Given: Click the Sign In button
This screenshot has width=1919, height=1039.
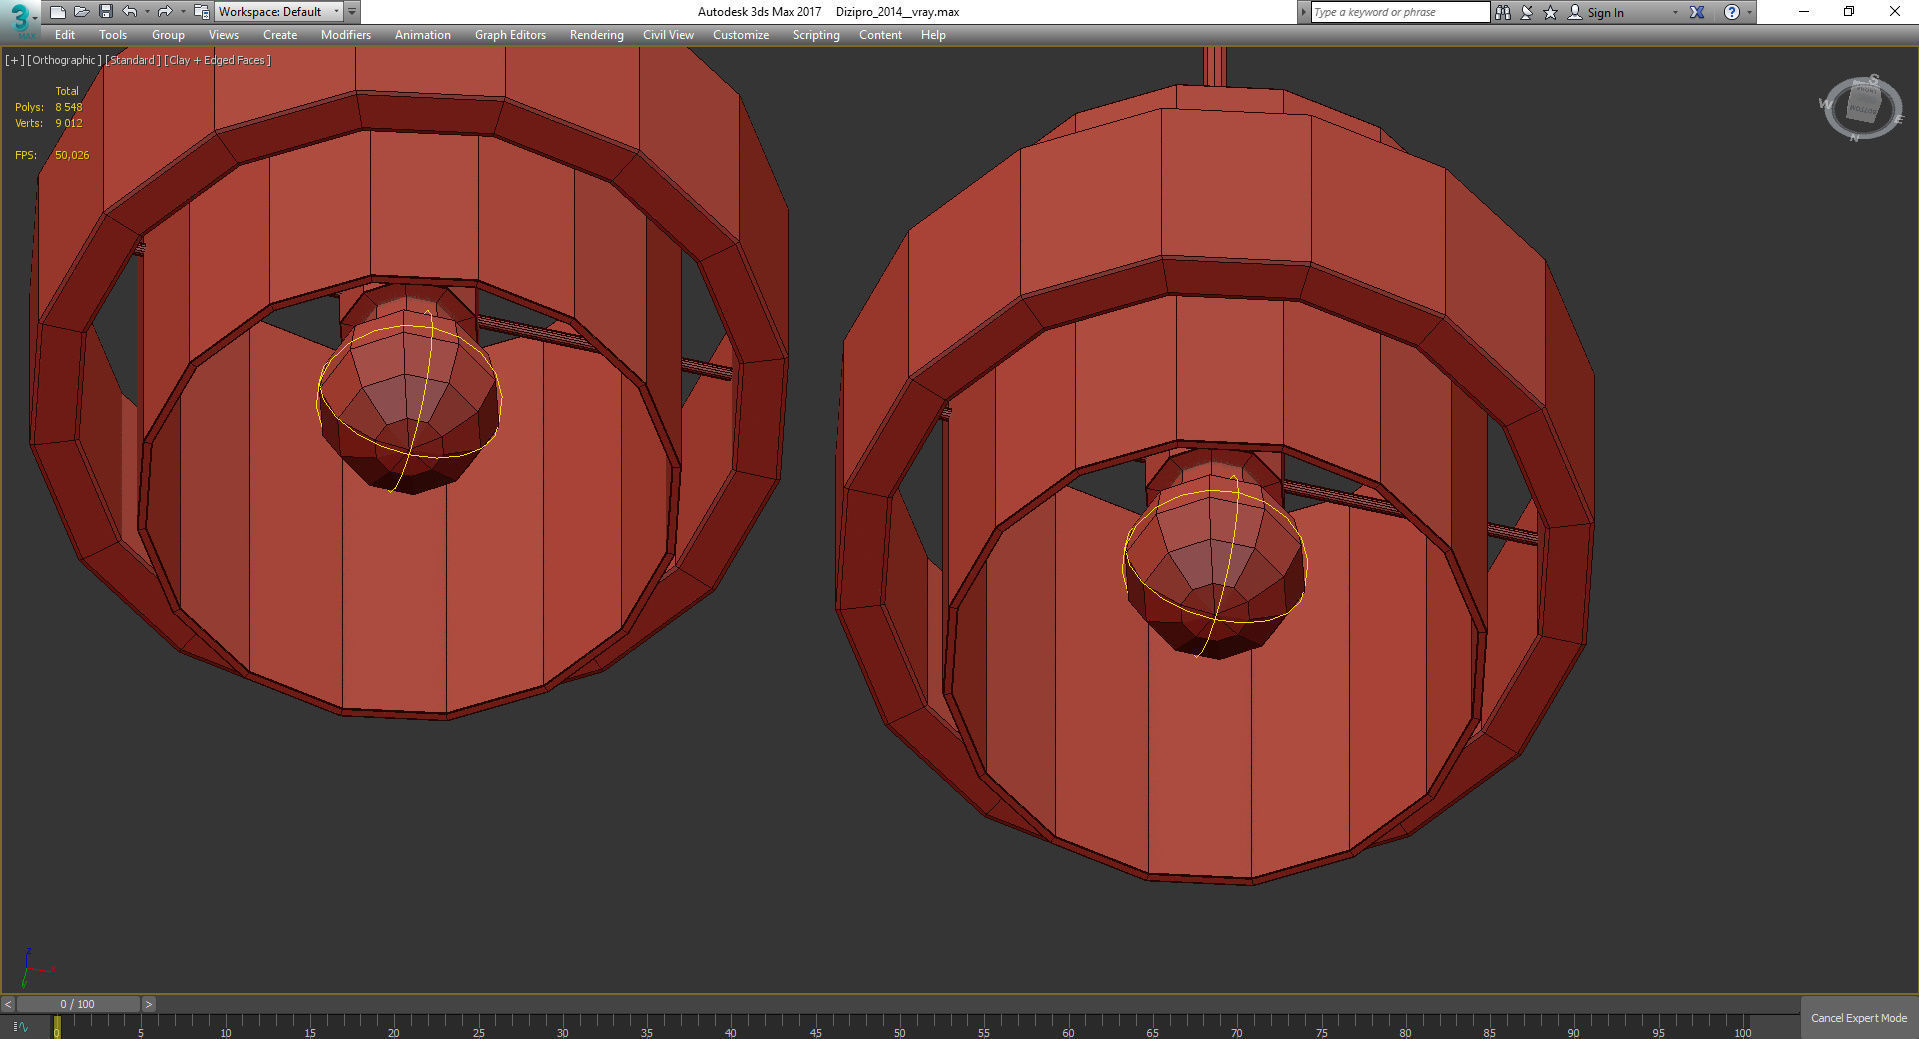Looking at the screenshot, I should (x=1596, y=12).
